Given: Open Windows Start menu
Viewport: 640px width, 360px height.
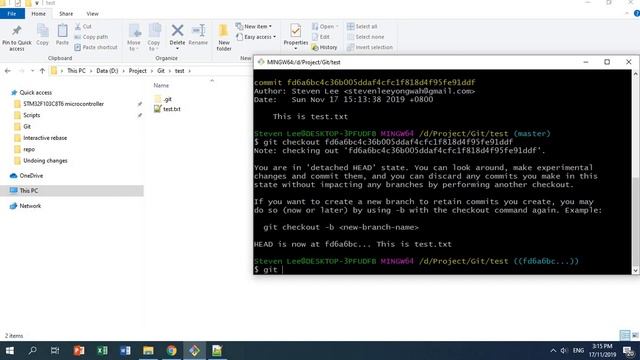Looking at the screenshot, I should tap(10, 351).
